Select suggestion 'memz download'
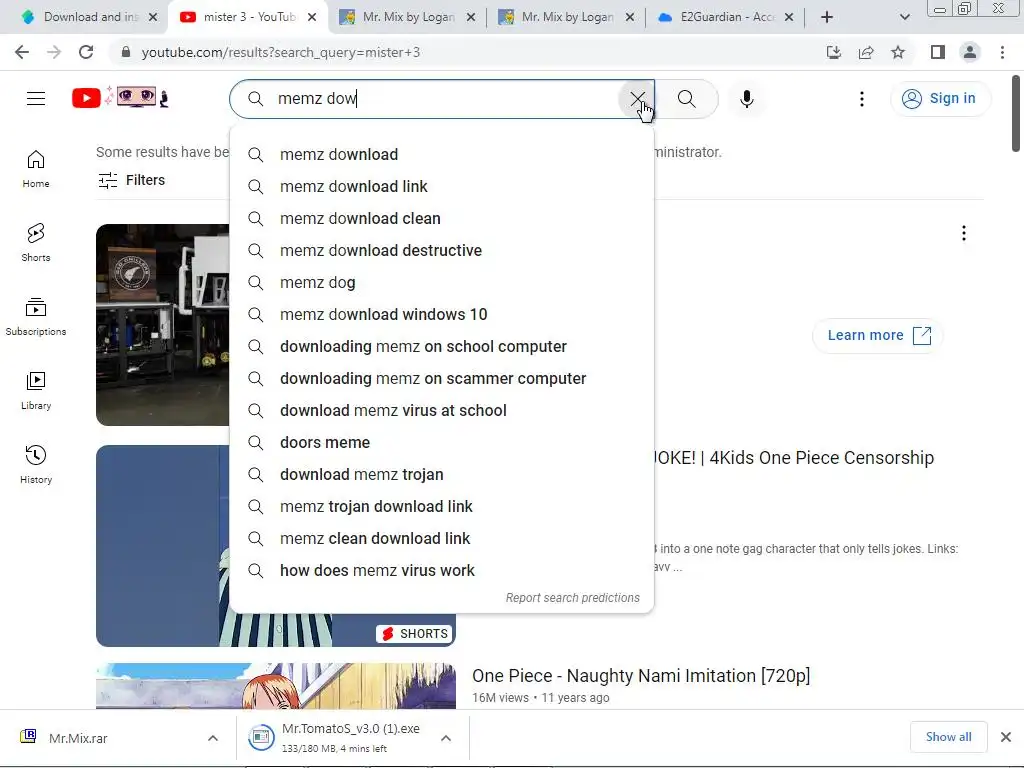The height and width of the screenshot is (768, 1024). tap(441, 155)
